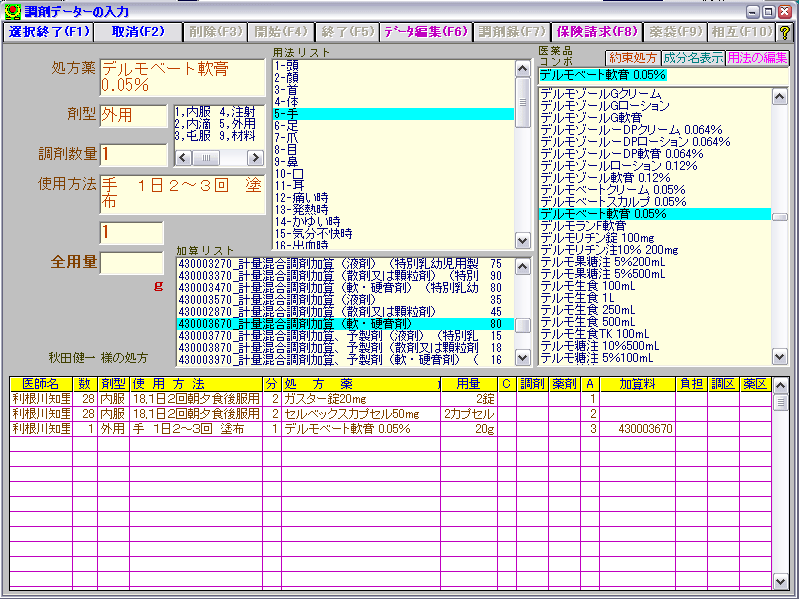This screenshot has width=800, height=600.
Task: Click 1,内服 in 剤型 type list
Action: click(193, 112)
